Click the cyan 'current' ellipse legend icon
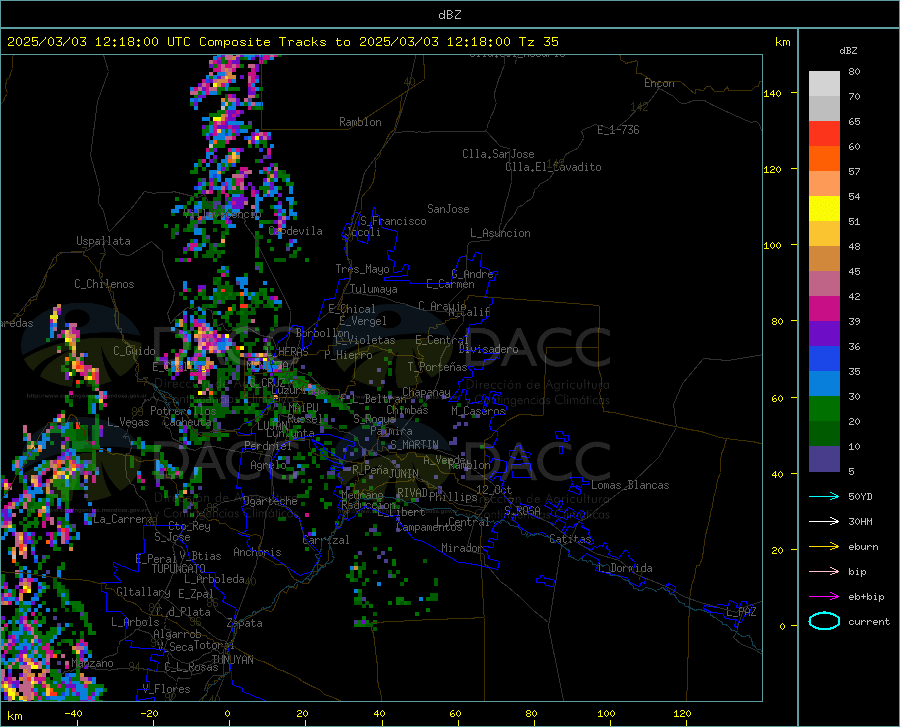Screen dimensions: 900x727 [824, 621]
